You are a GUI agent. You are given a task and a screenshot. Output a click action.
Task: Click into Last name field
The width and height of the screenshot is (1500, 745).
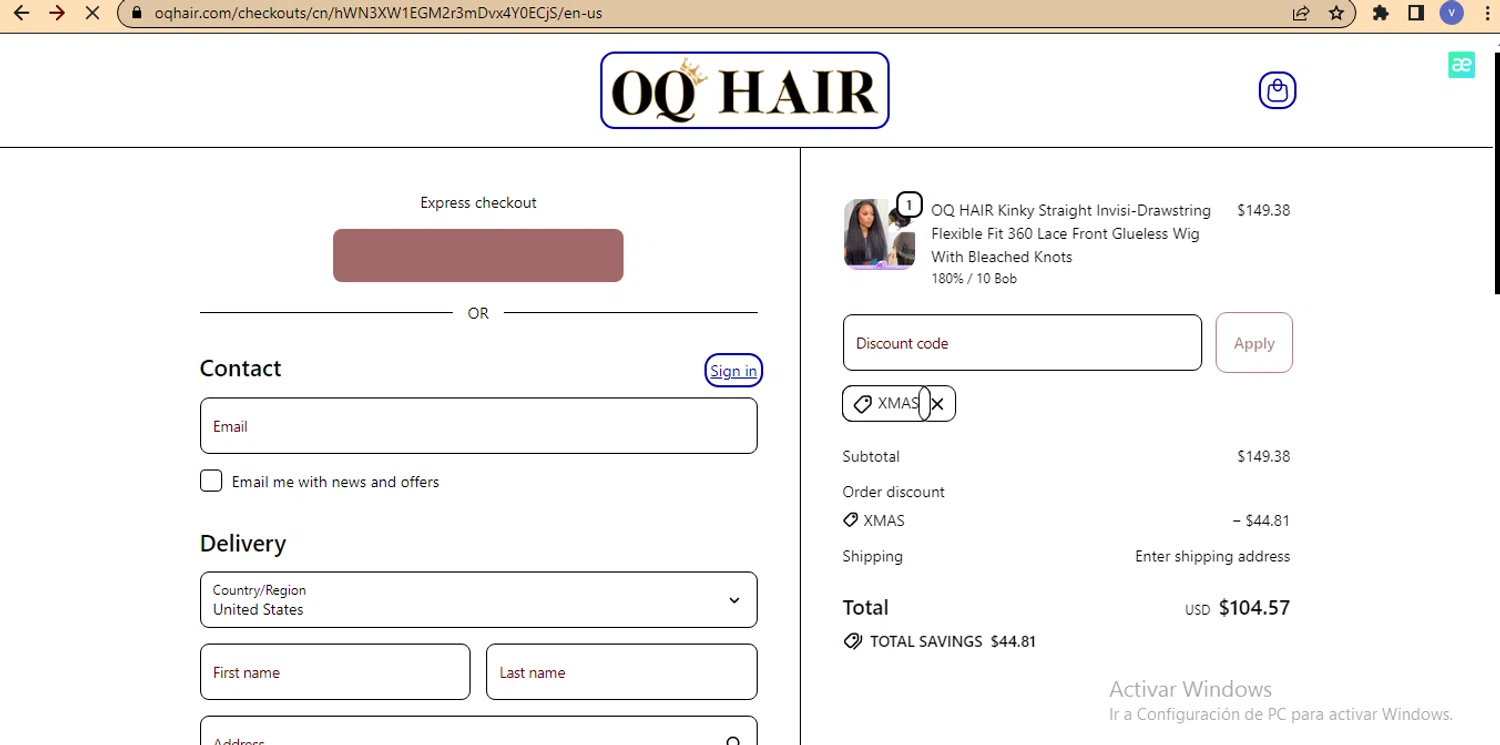[621, 672]
